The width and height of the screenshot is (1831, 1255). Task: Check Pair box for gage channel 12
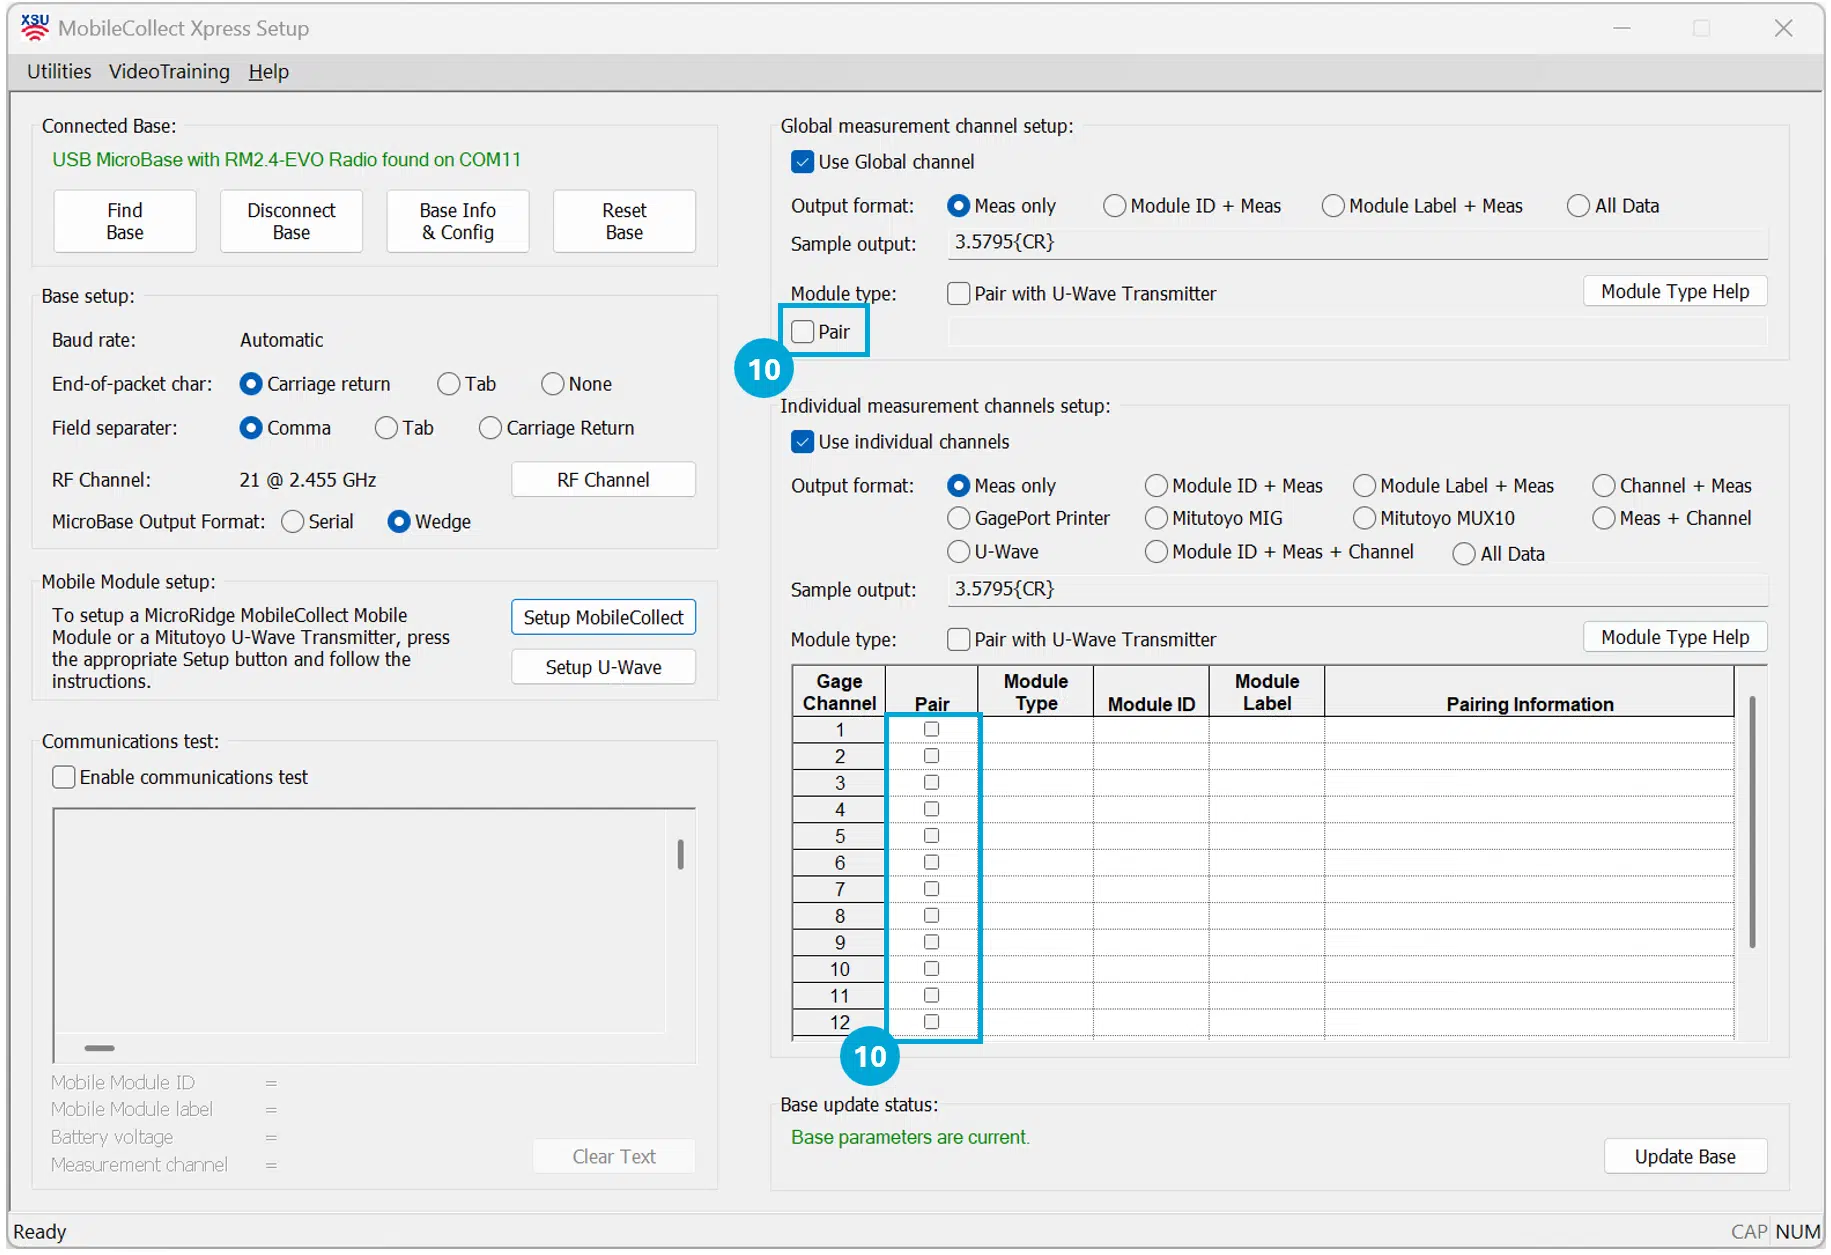click(x=931, y=1022)
